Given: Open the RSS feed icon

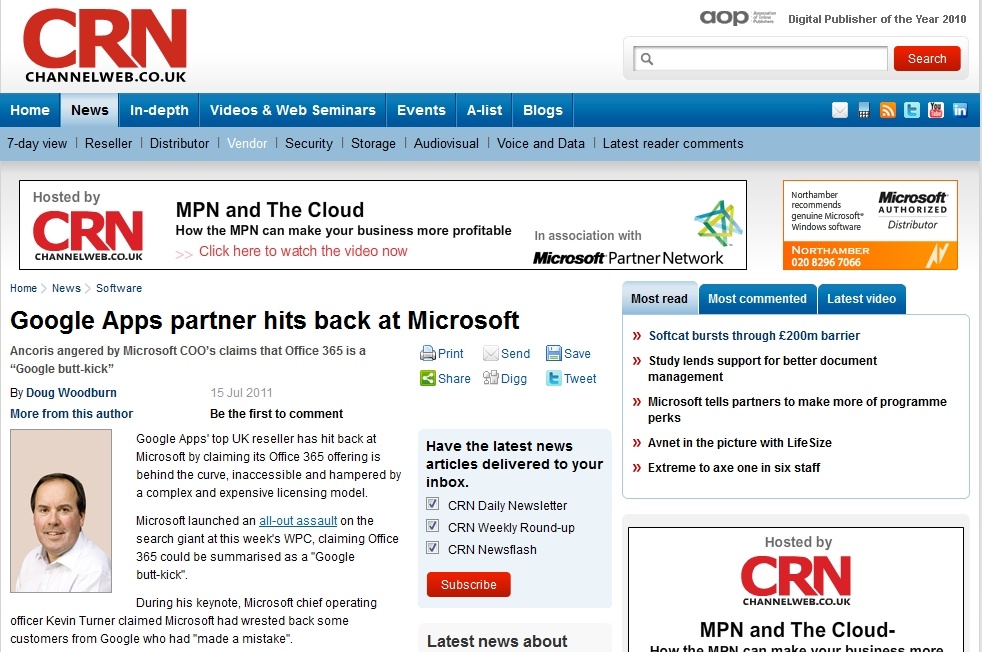Looking at the screenshot, I should [x=887, y=110].
